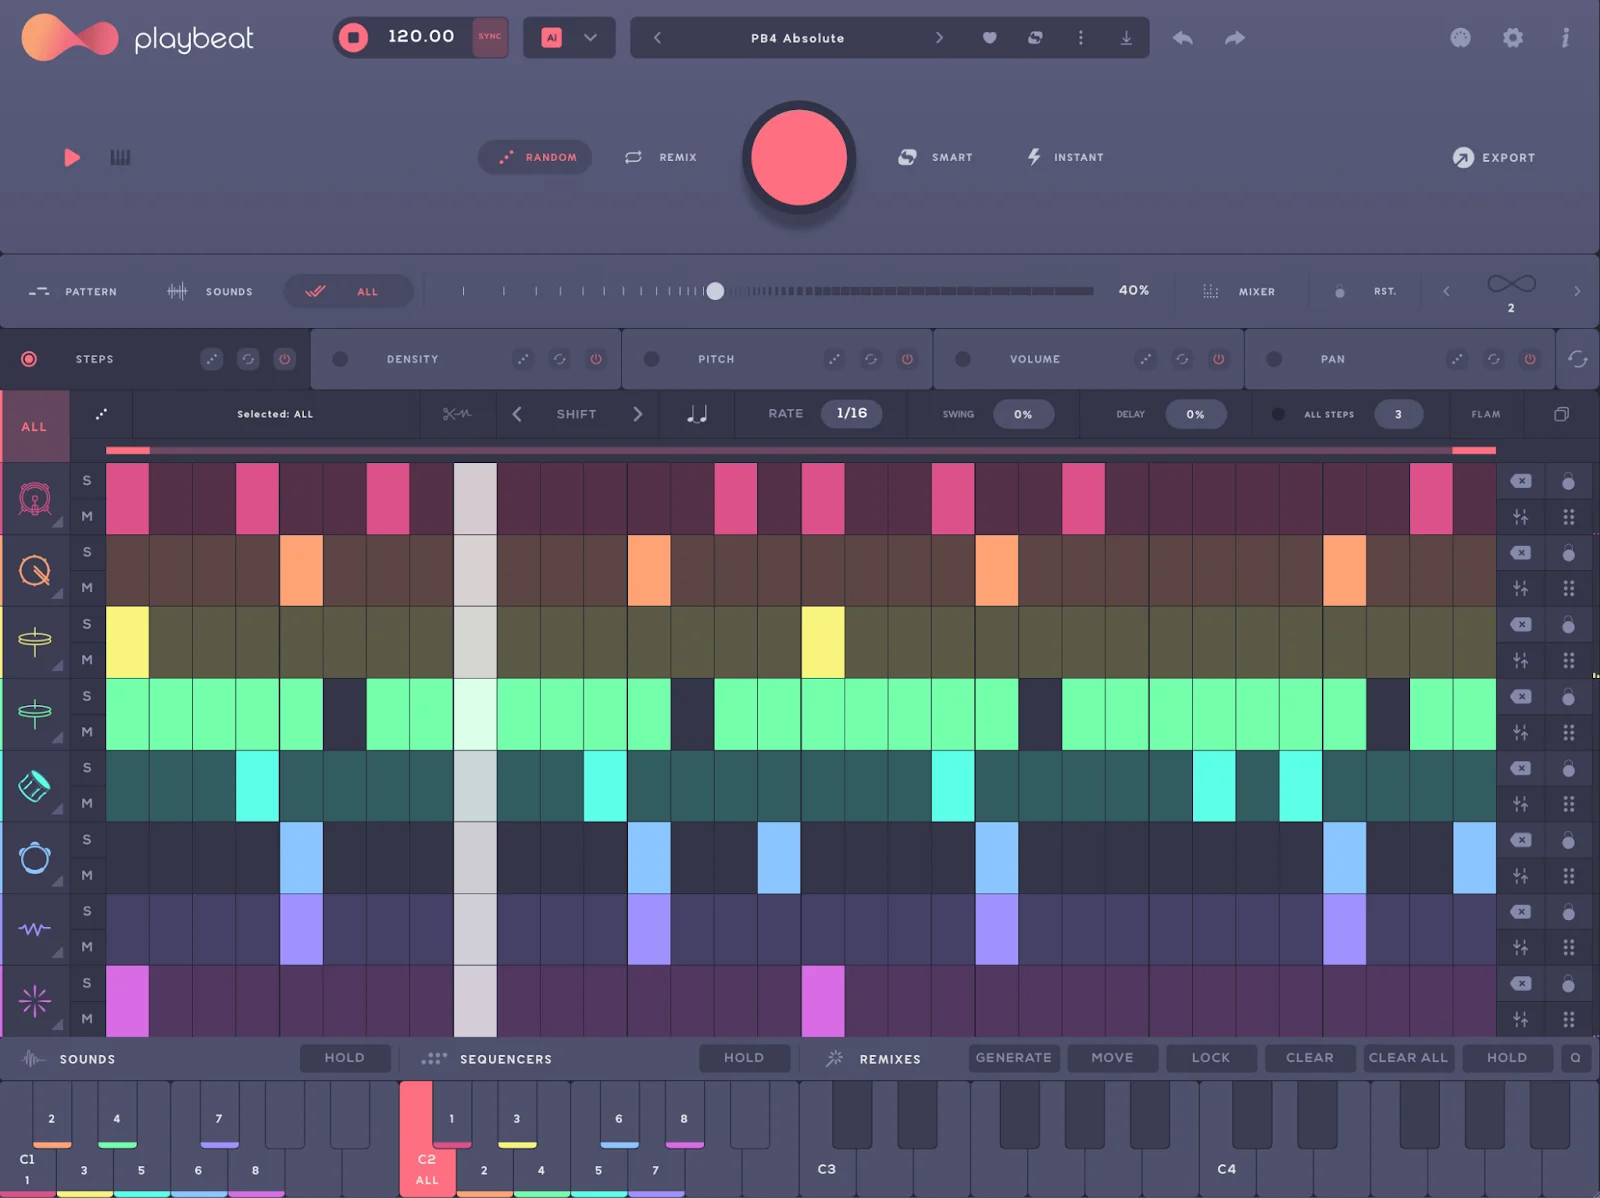Adjust the DELAY 0% value
The height and width of the screenshot is (1198, 1600).
tap(1195, 414)
